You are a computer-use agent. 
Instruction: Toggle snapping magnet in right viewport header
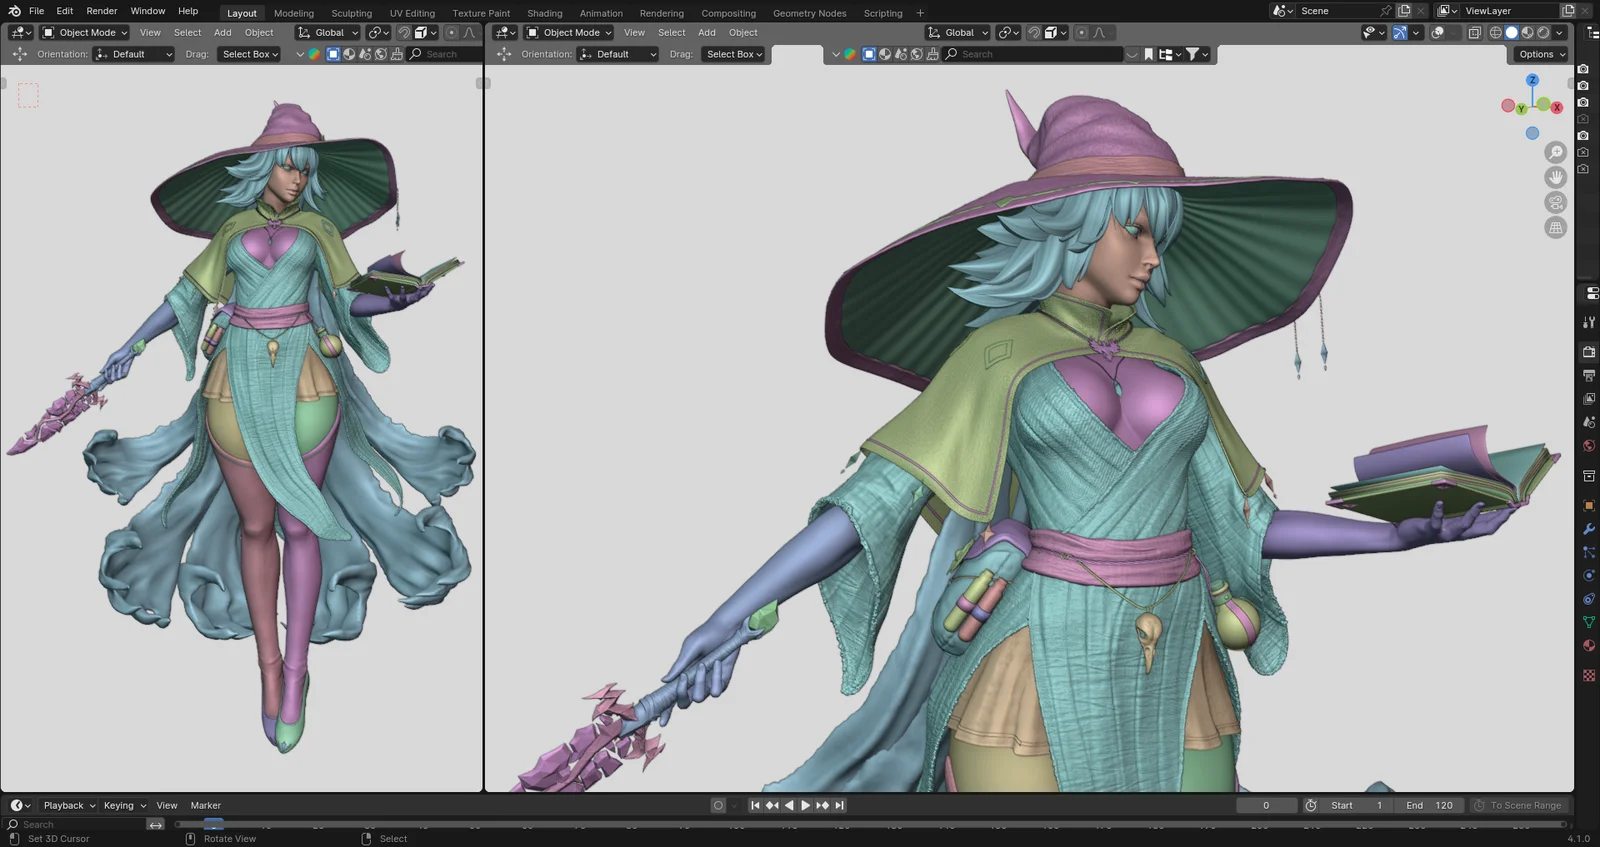point(1034,33)
